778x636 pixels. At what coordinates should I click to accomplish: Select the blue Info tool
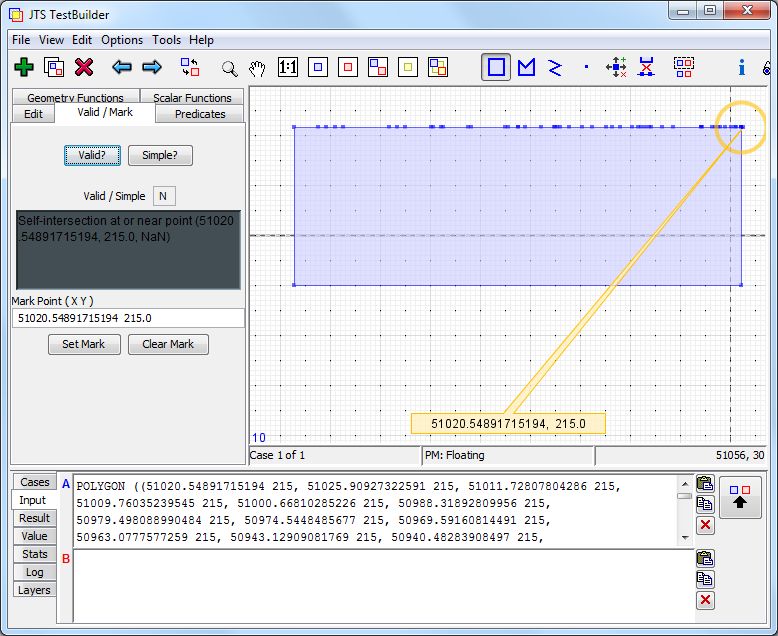click(741, 67)
